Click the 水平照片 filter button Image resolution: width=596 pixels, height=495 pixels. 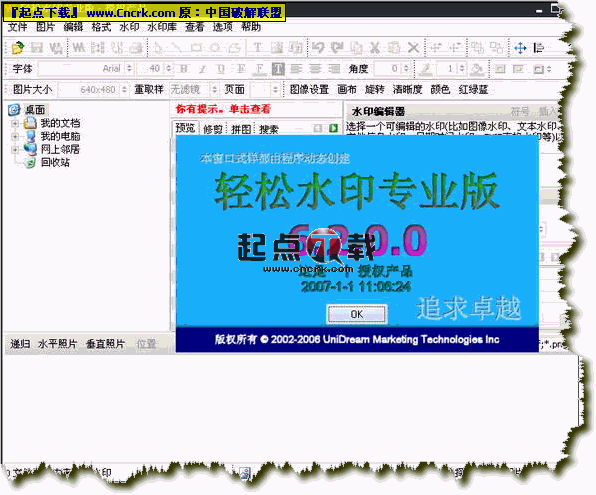point(57,344)
